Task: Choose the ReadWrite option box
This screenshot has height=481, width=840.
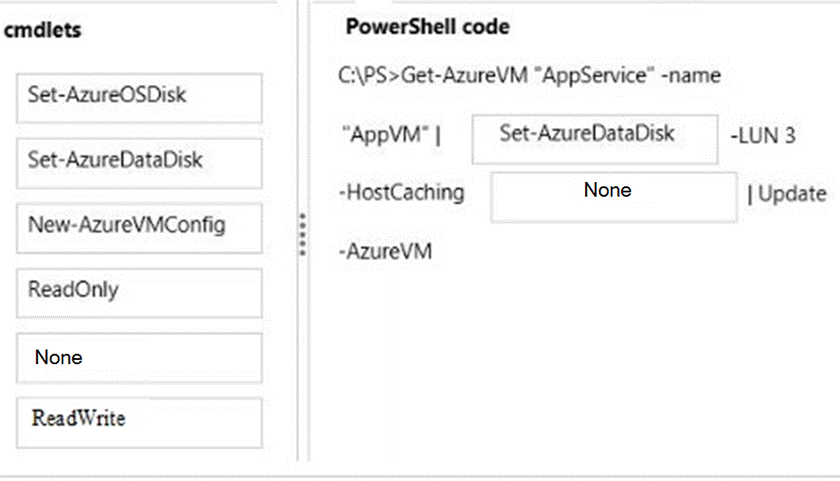Action: [x=139, y=421]
